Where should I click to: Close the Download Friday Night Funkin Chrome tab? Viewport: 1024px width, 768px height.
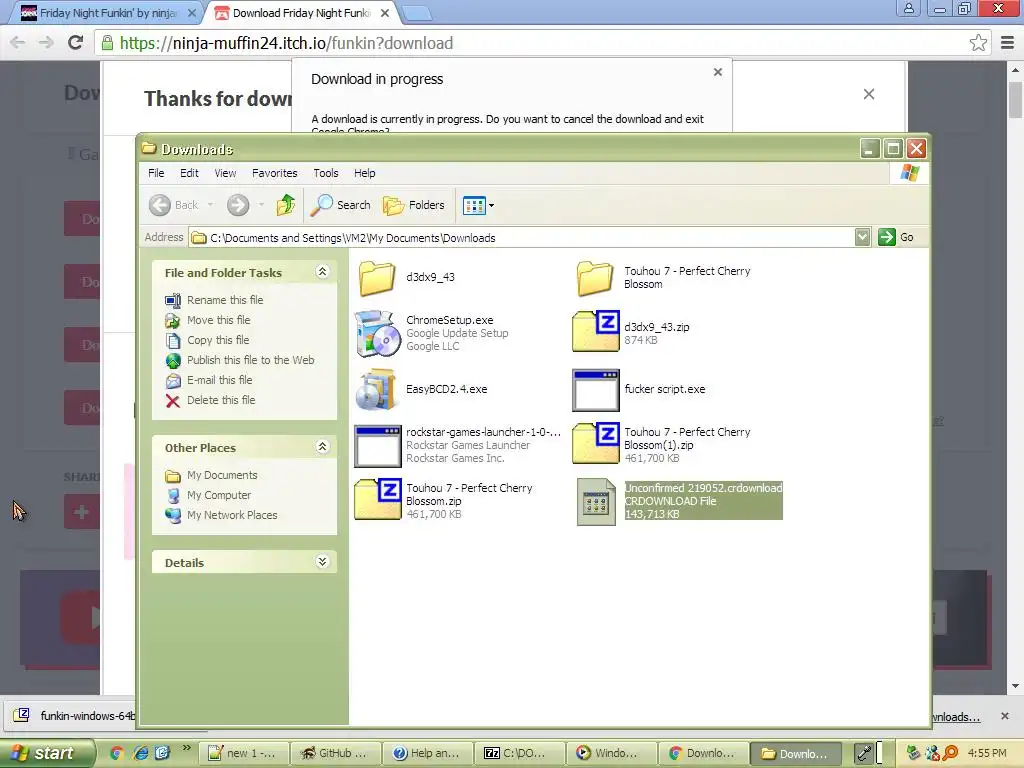click(x=385, y=13)
